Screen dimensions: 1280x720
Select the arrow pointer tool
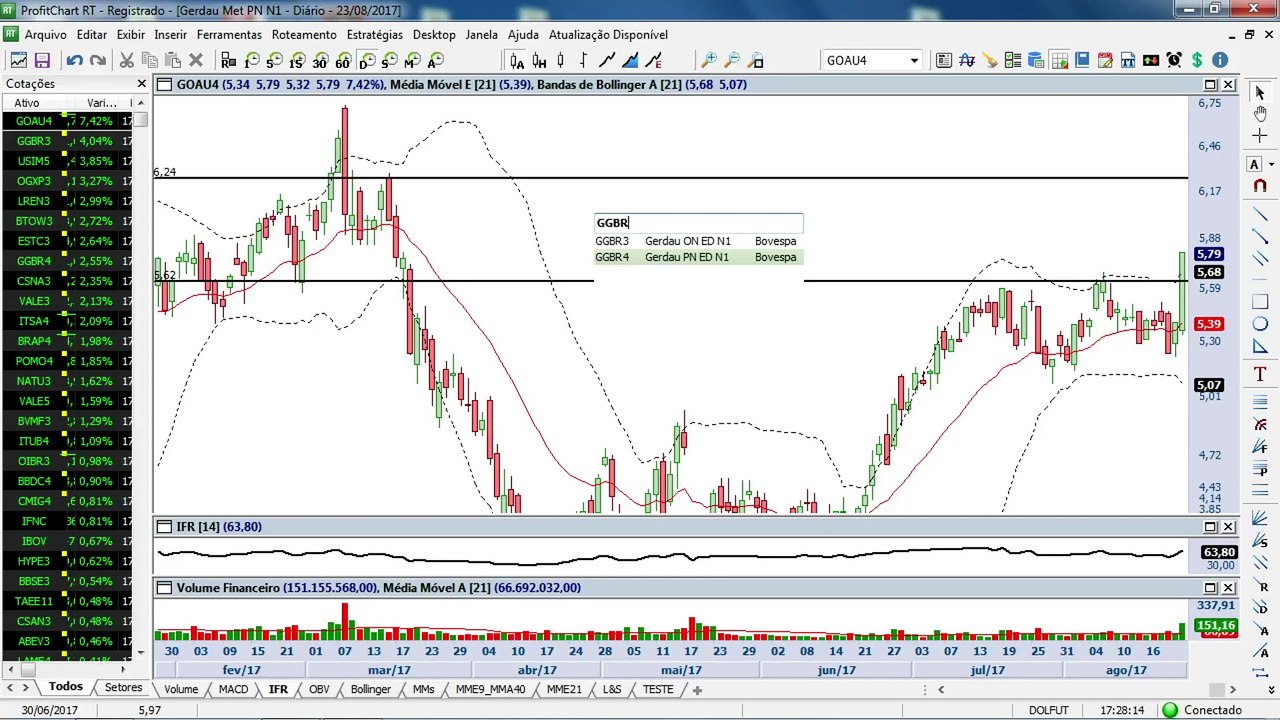click(1260, 92)
